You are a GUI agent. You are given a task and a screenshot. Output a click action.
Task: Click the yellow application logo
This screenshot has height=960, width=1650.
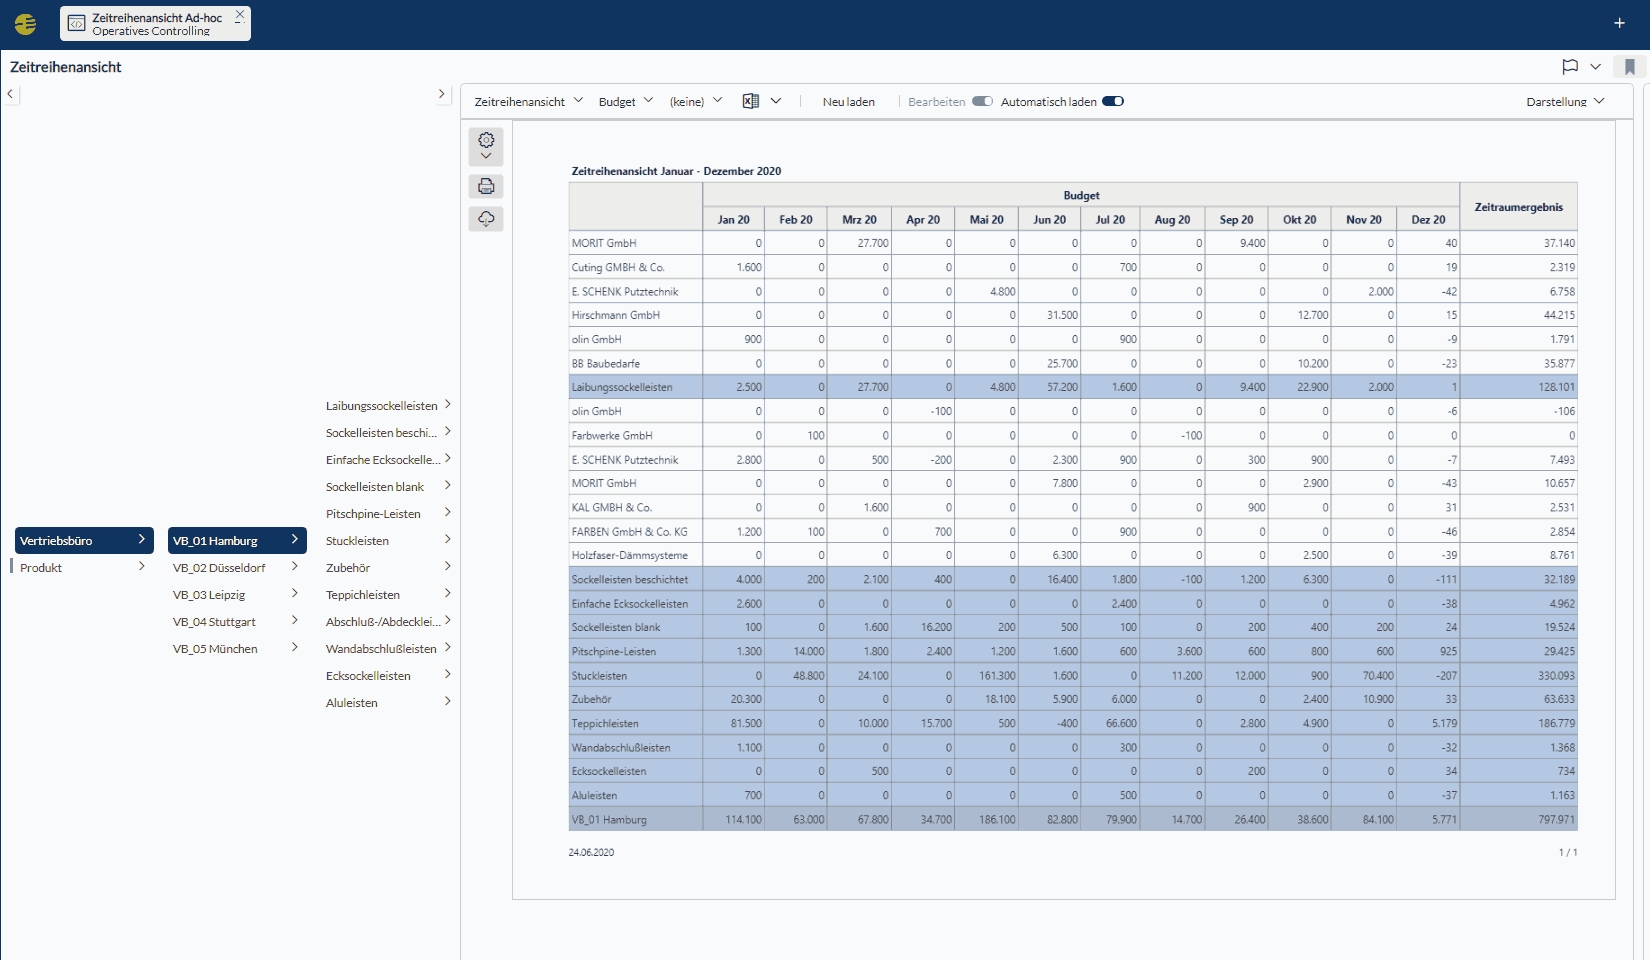26,24
